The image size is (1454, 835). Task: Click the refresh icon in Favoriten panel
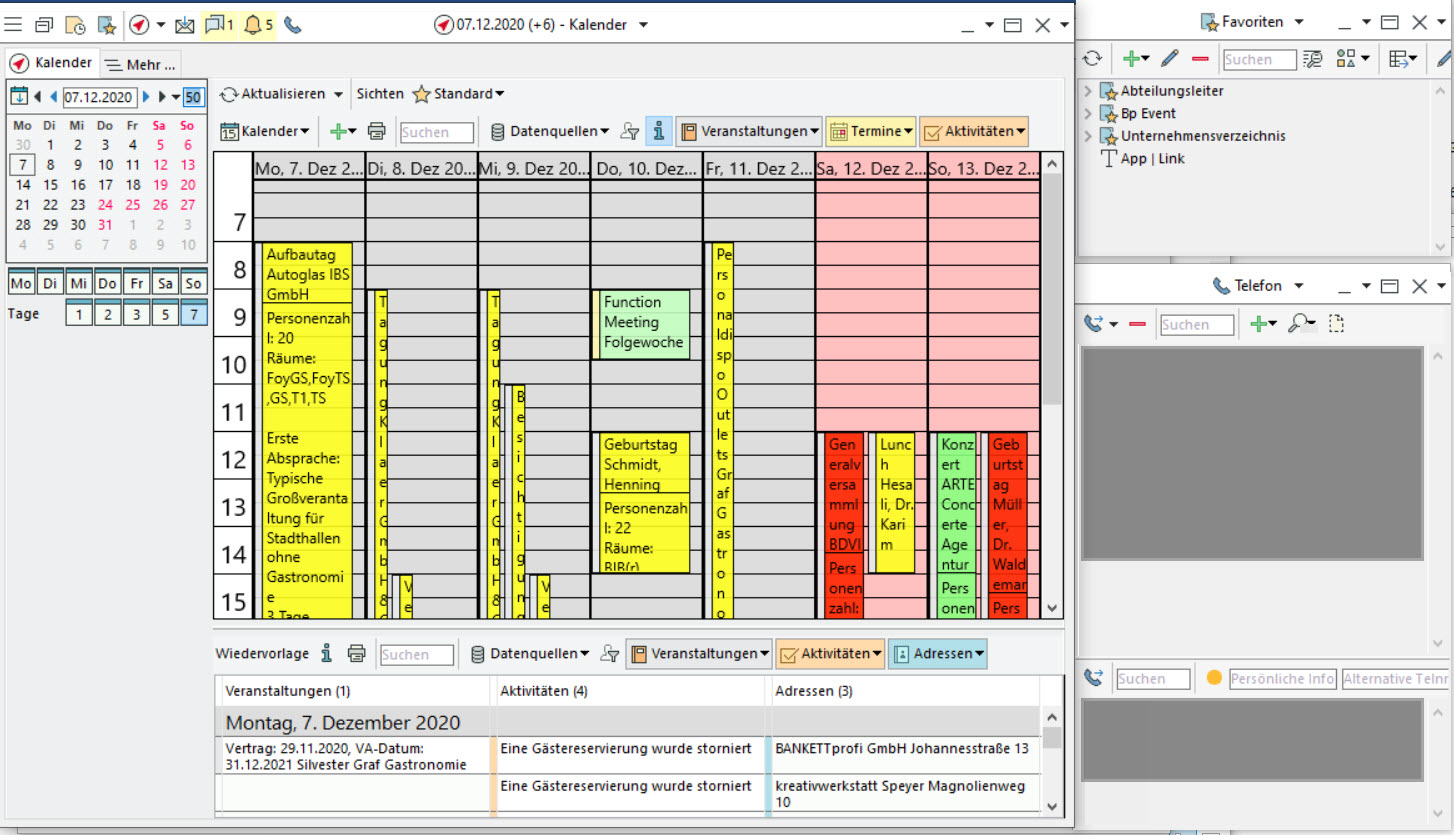coord(1092,59)
